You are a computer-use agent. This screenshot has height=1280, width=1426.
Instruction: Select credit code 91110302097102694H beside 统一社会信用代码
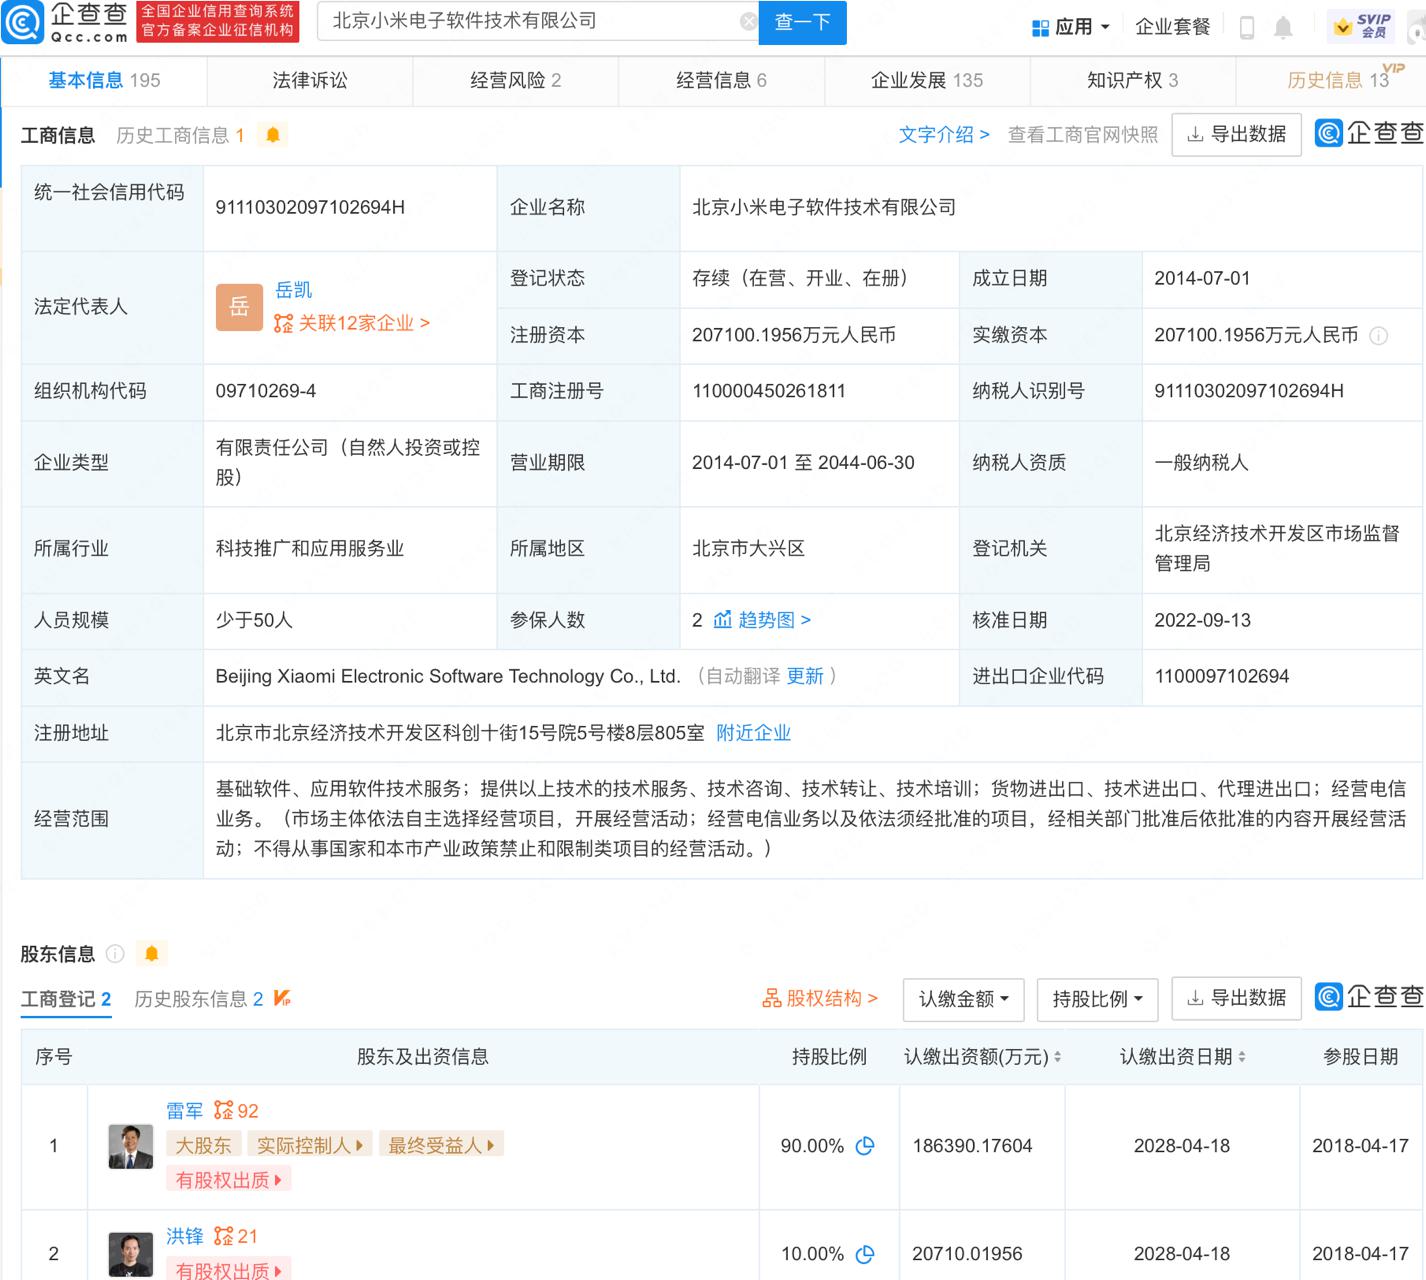click(x=310, y=208)
